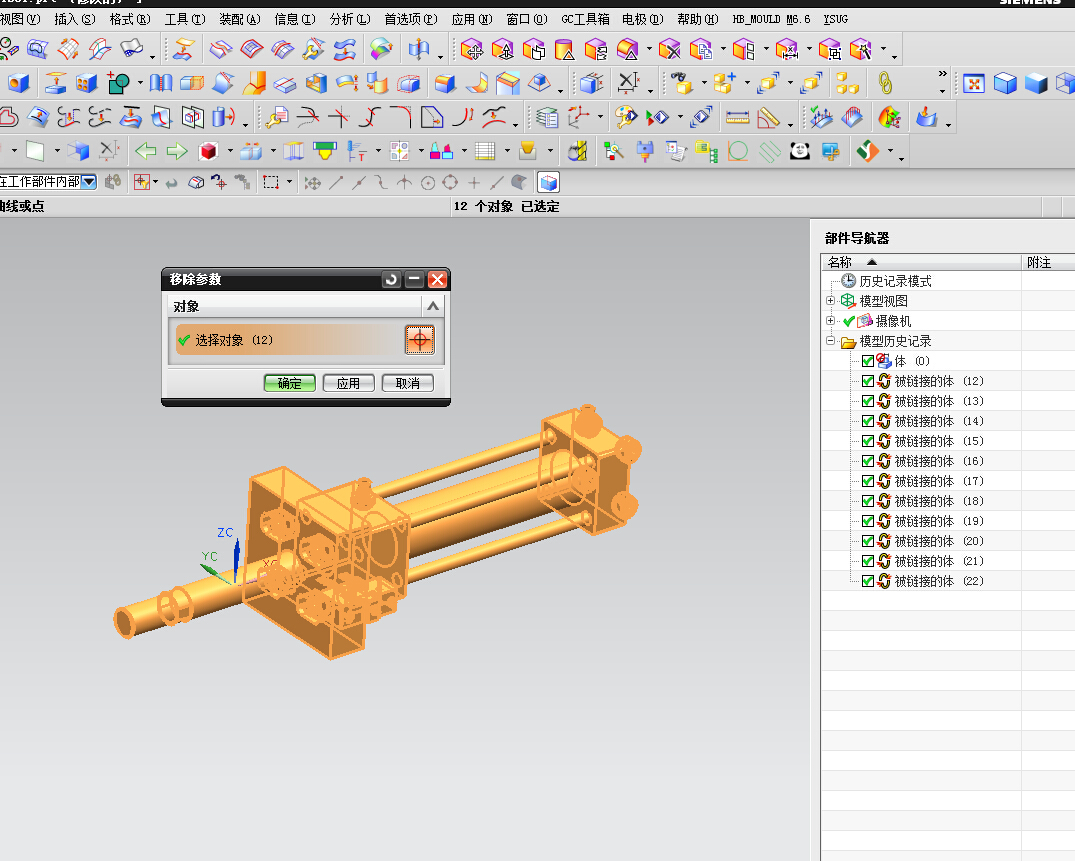Click the panda face toolbar icon
Viewport: 1075px width, 861px height.
[799, 151]
